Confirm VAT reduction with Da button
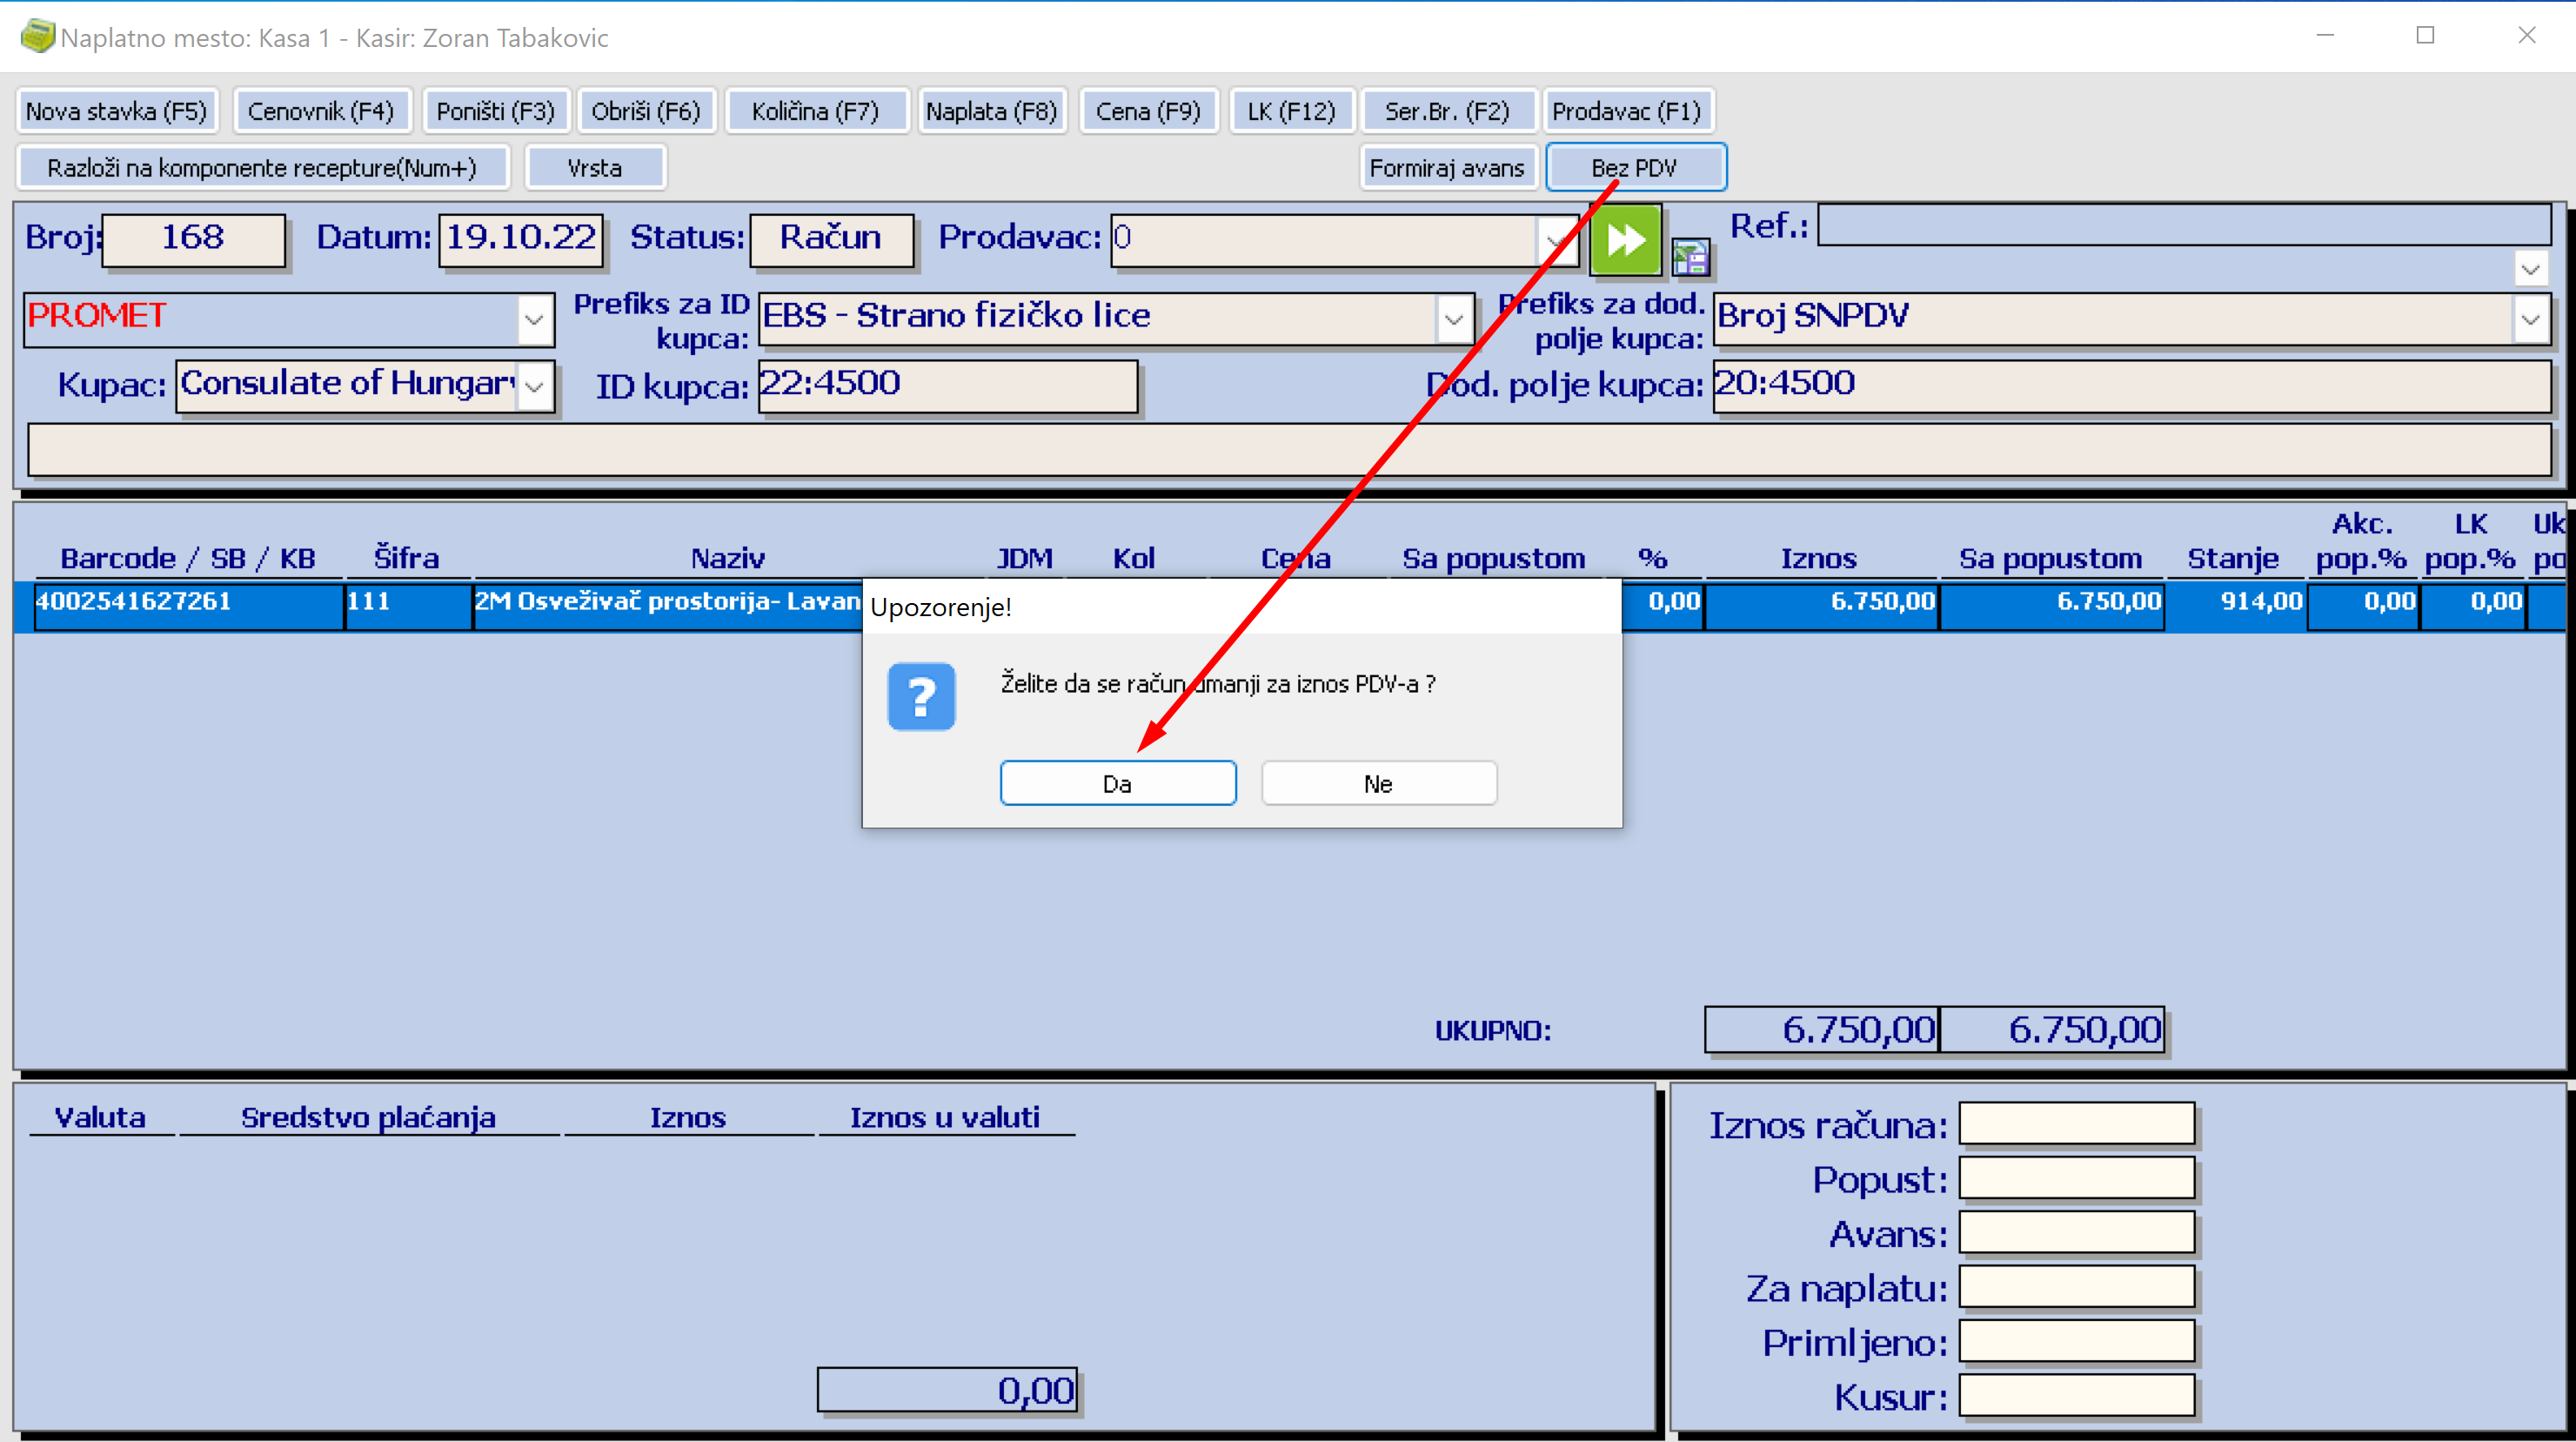 click(1117, 783)
